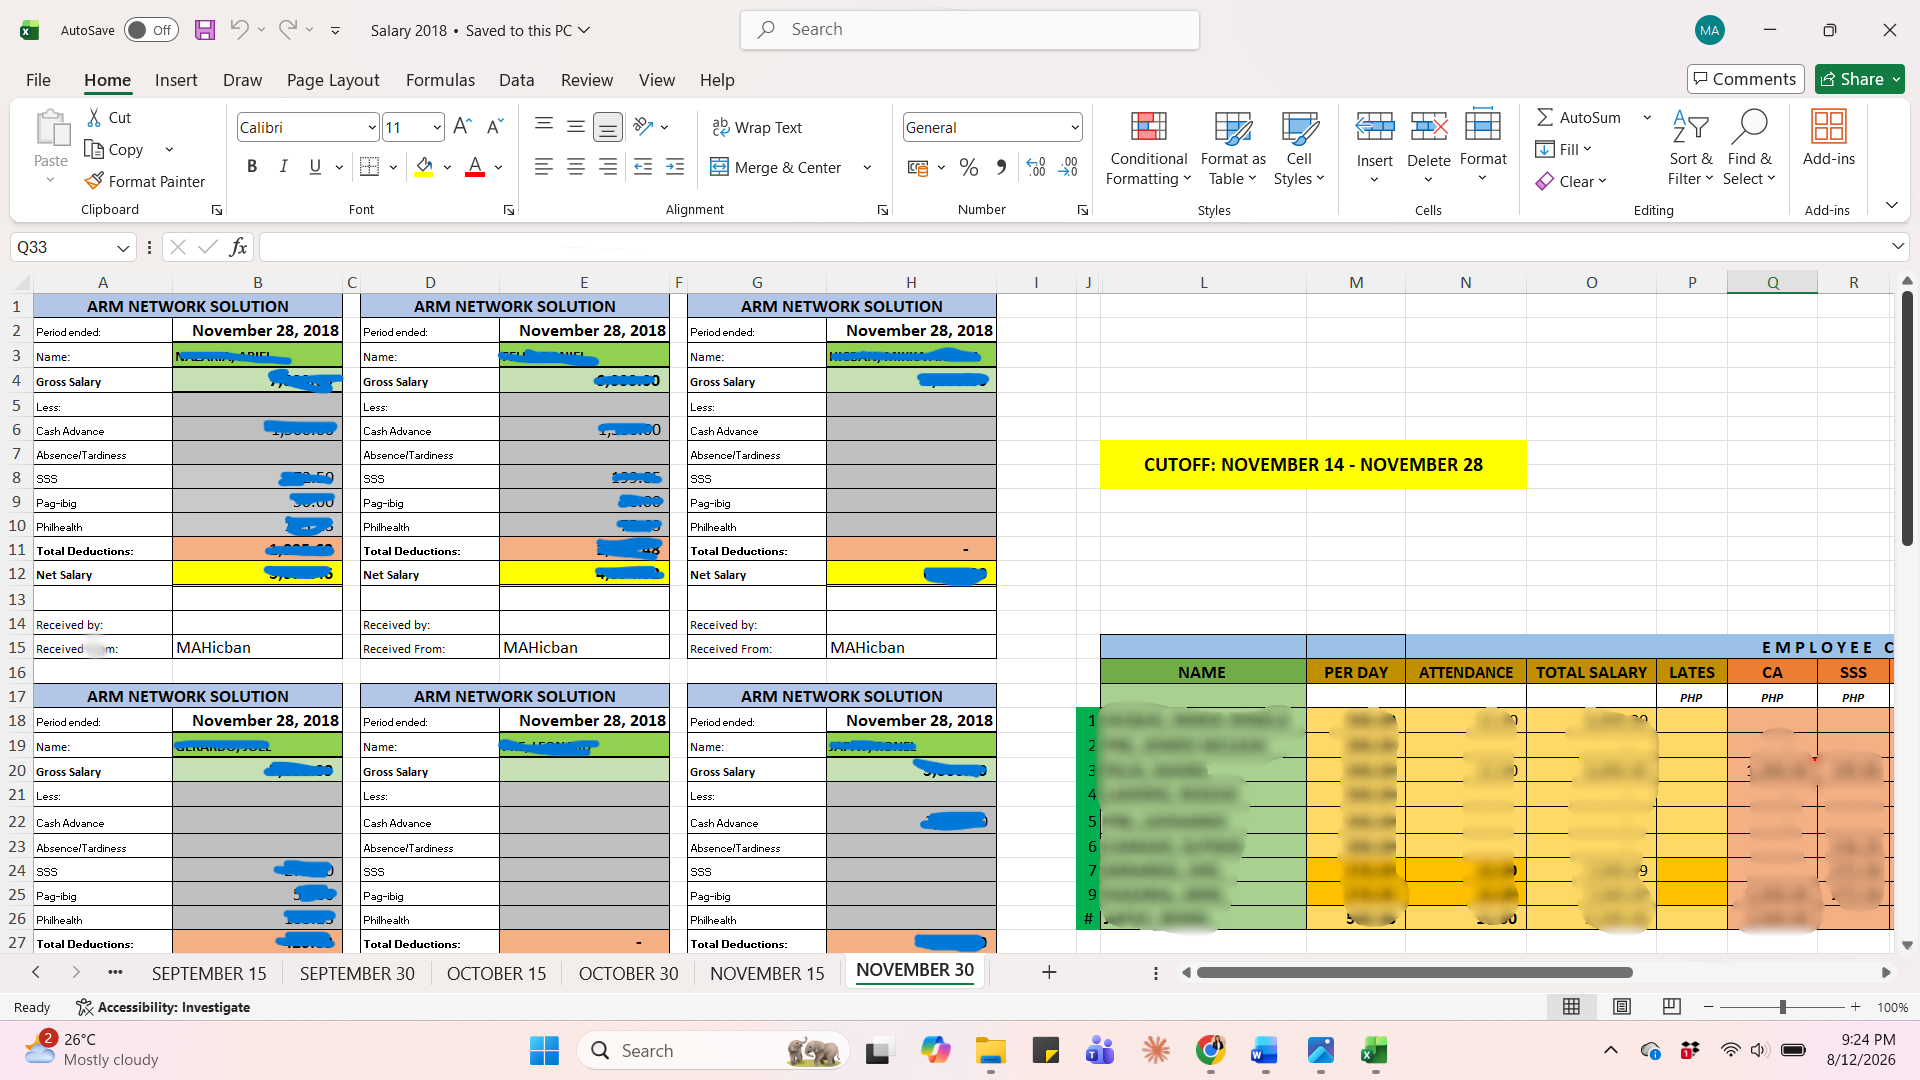Click the Insert Function fx icon
The width and height of the screenshot is (1920, 1080).
(x=238, y=247)
